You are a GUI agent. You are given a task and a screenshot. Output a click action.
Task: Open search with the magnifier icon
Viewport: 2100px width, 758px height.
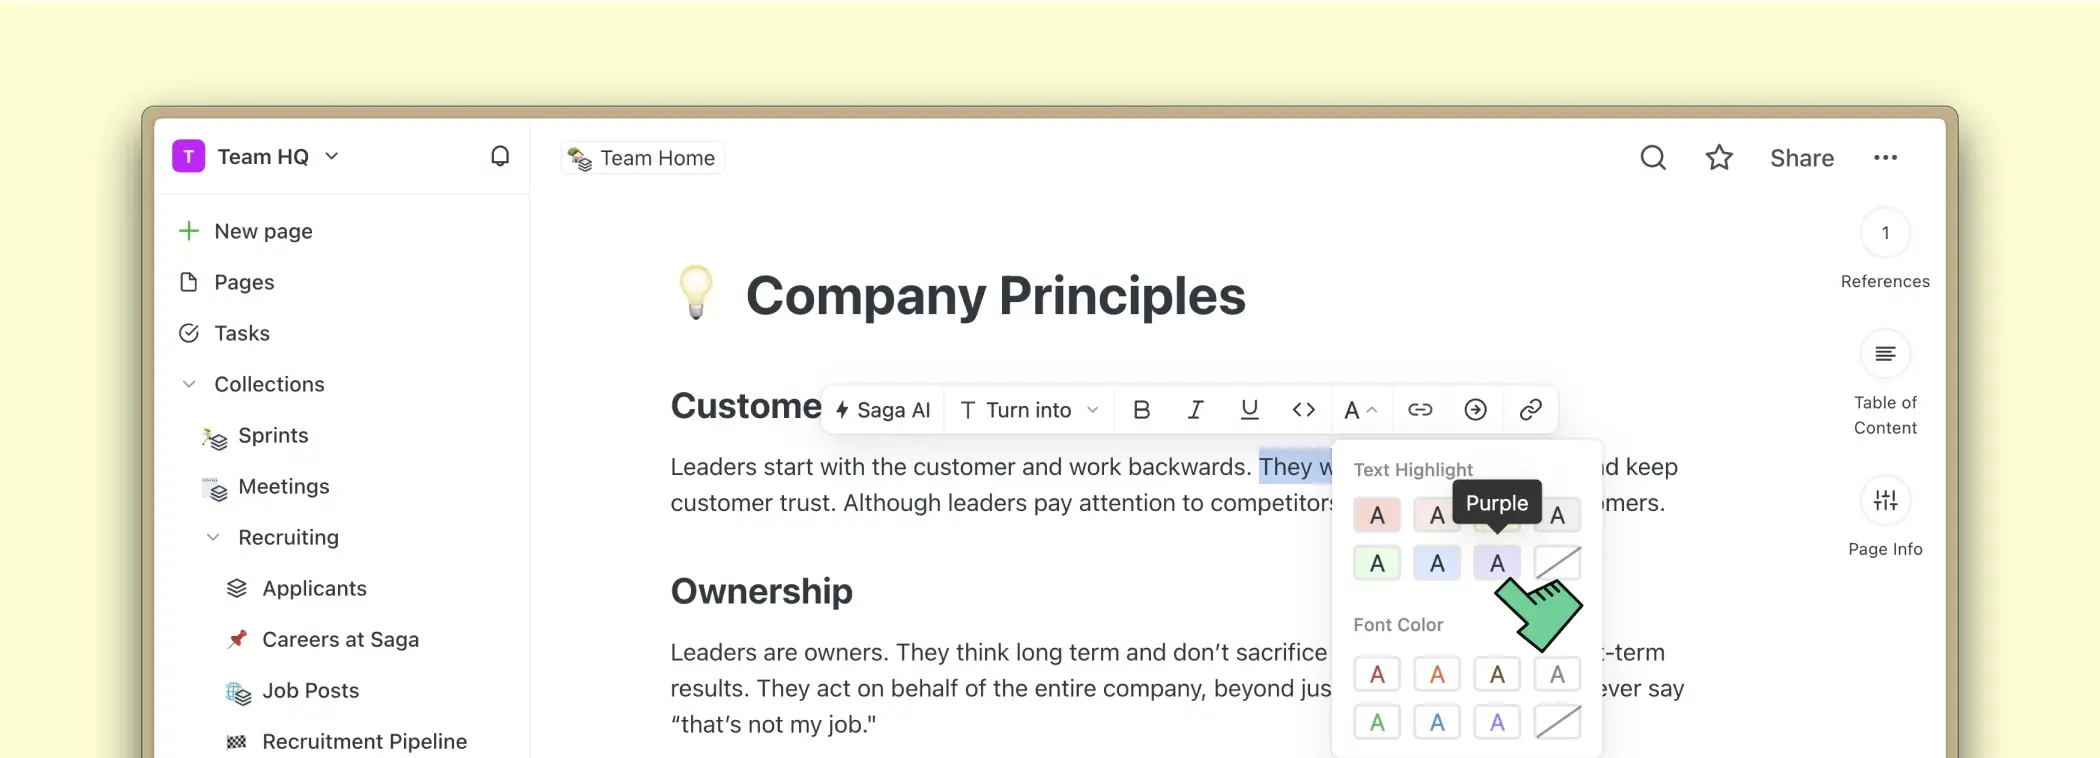(x=1653, y=158)
